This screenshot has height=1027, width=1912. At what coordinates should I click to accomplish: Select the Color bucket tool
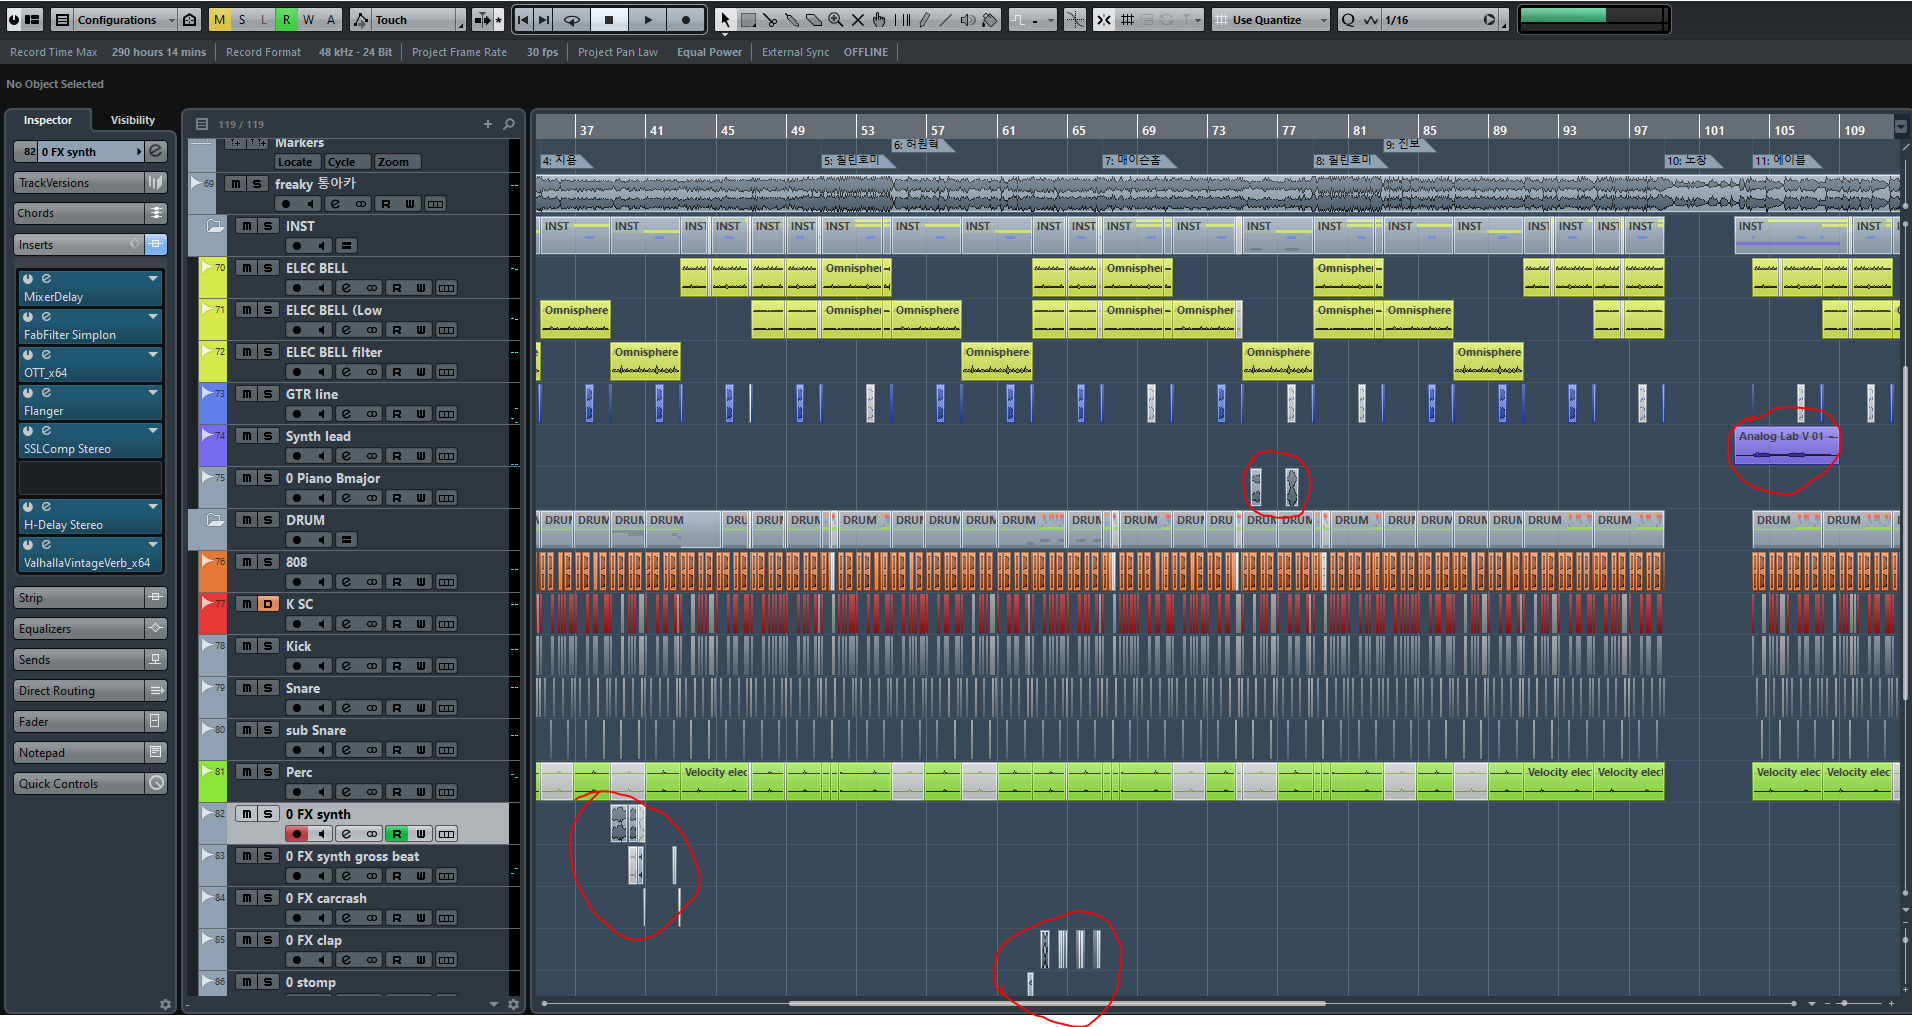(x=990, y=20)
